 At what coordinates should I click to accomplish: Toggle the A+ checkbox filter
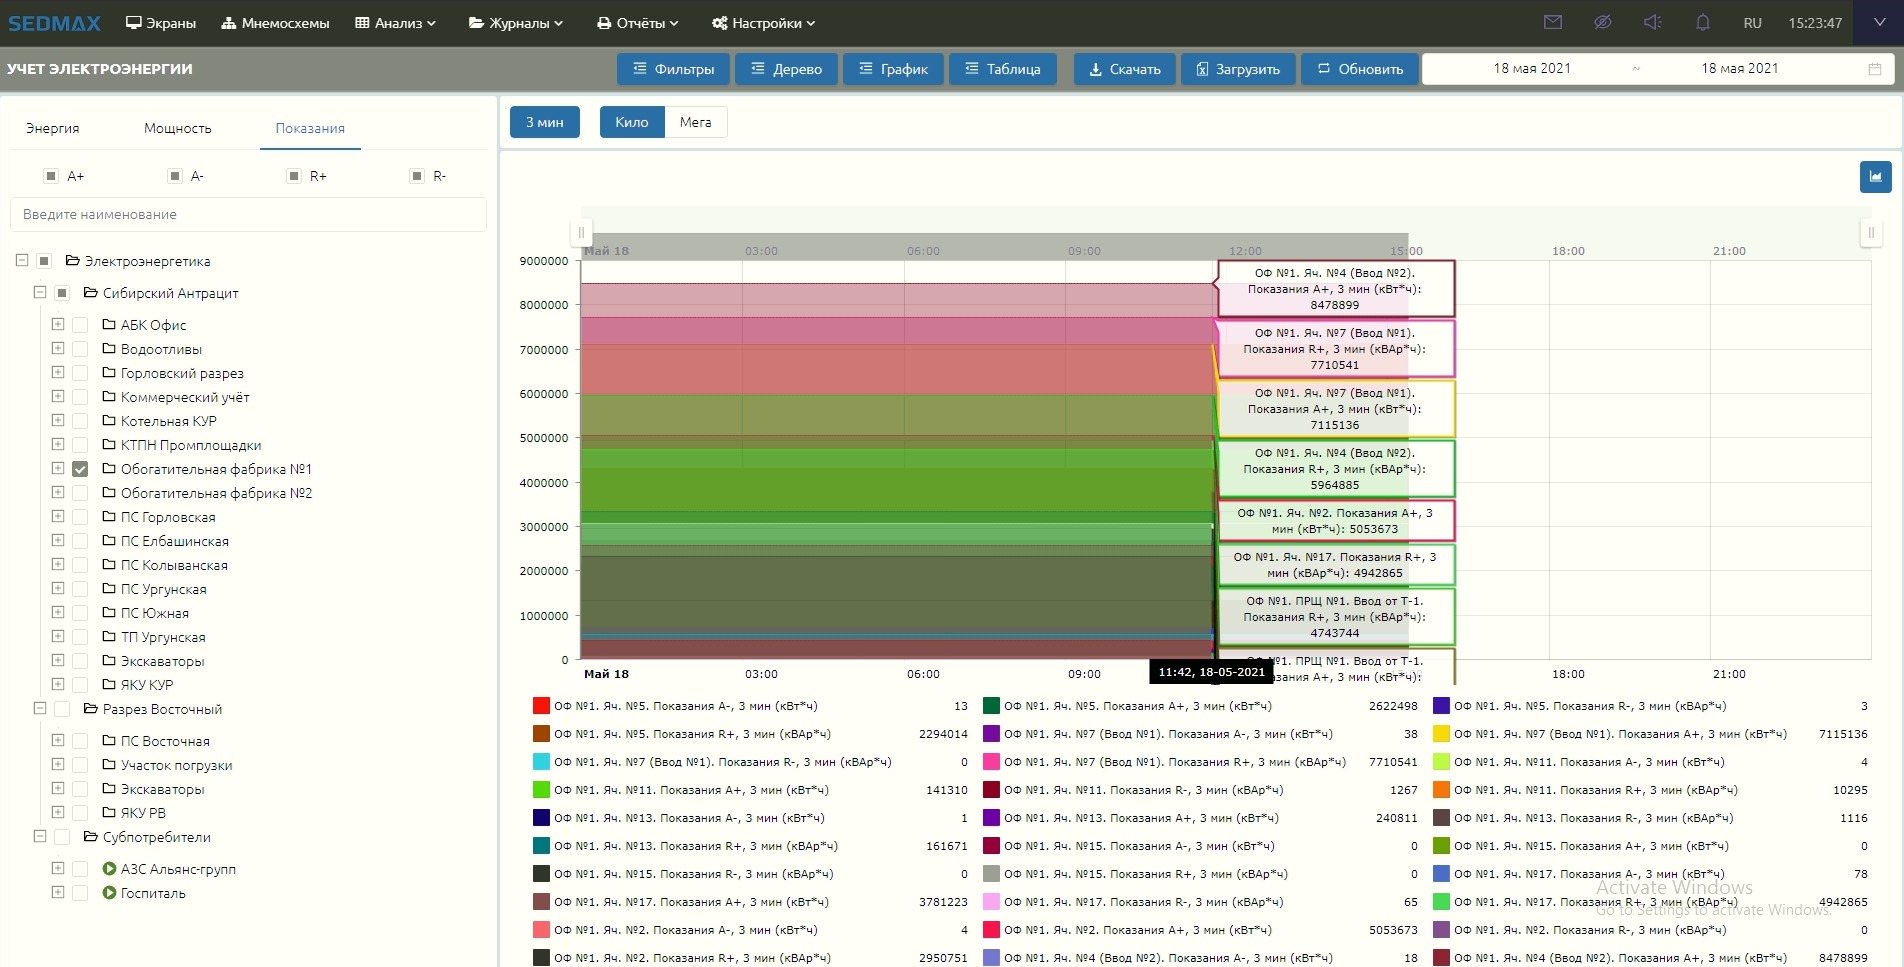click(51, 176)
